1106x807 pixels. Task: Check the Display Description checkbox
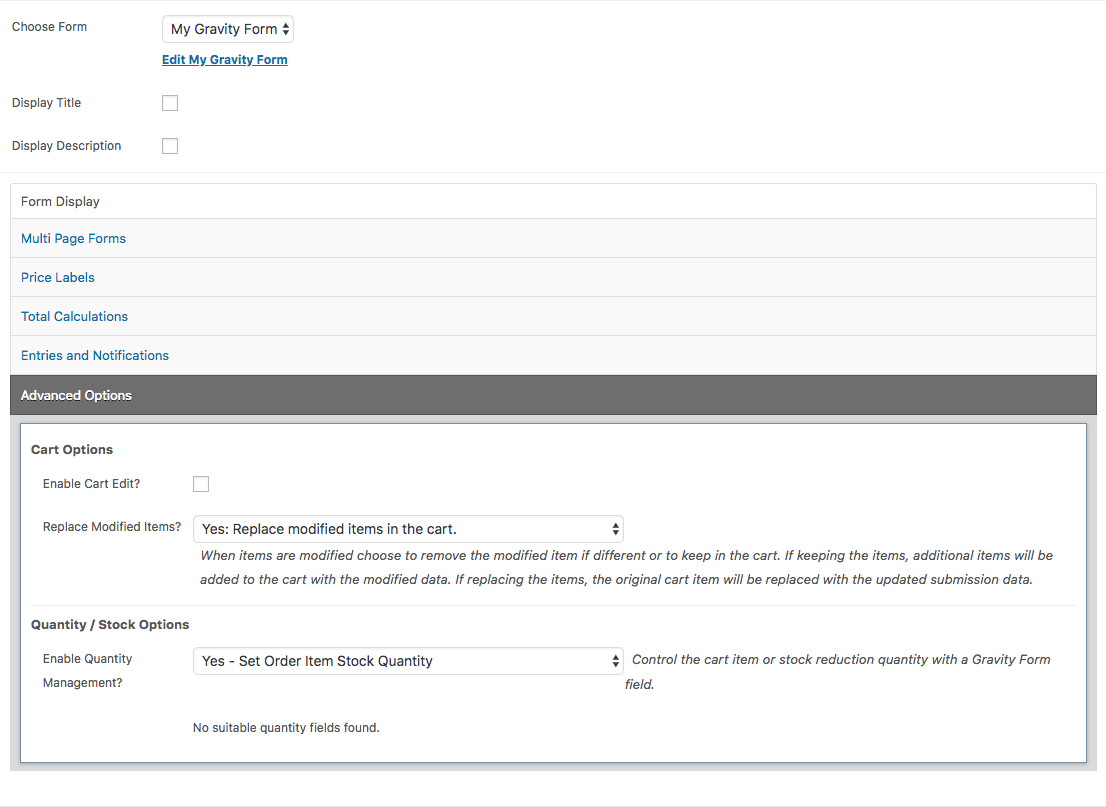coord(169,145)
